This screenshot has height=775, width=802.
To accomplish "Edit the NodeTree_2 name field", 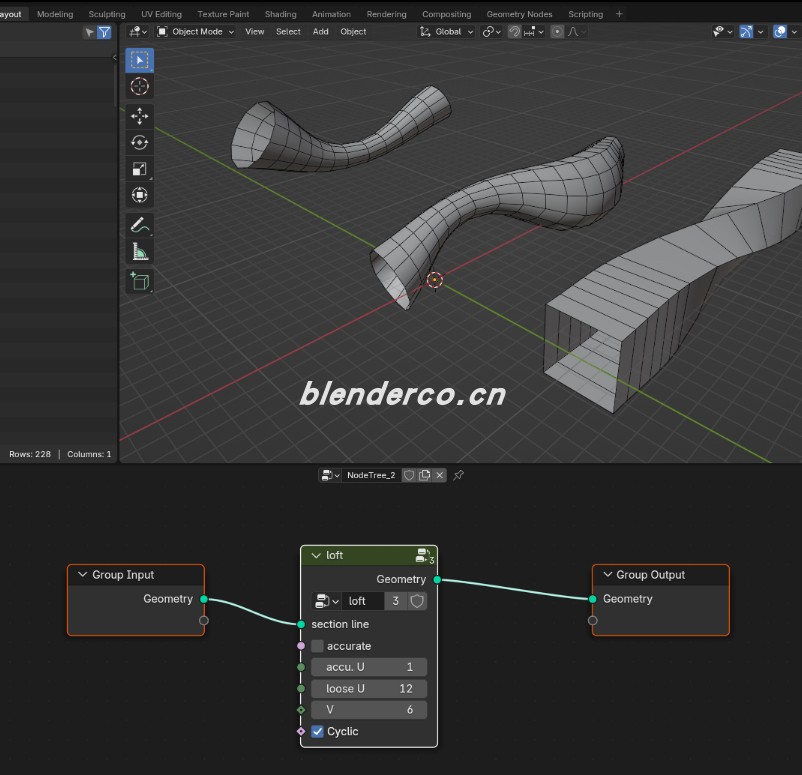I will click(x=371, y=475).
